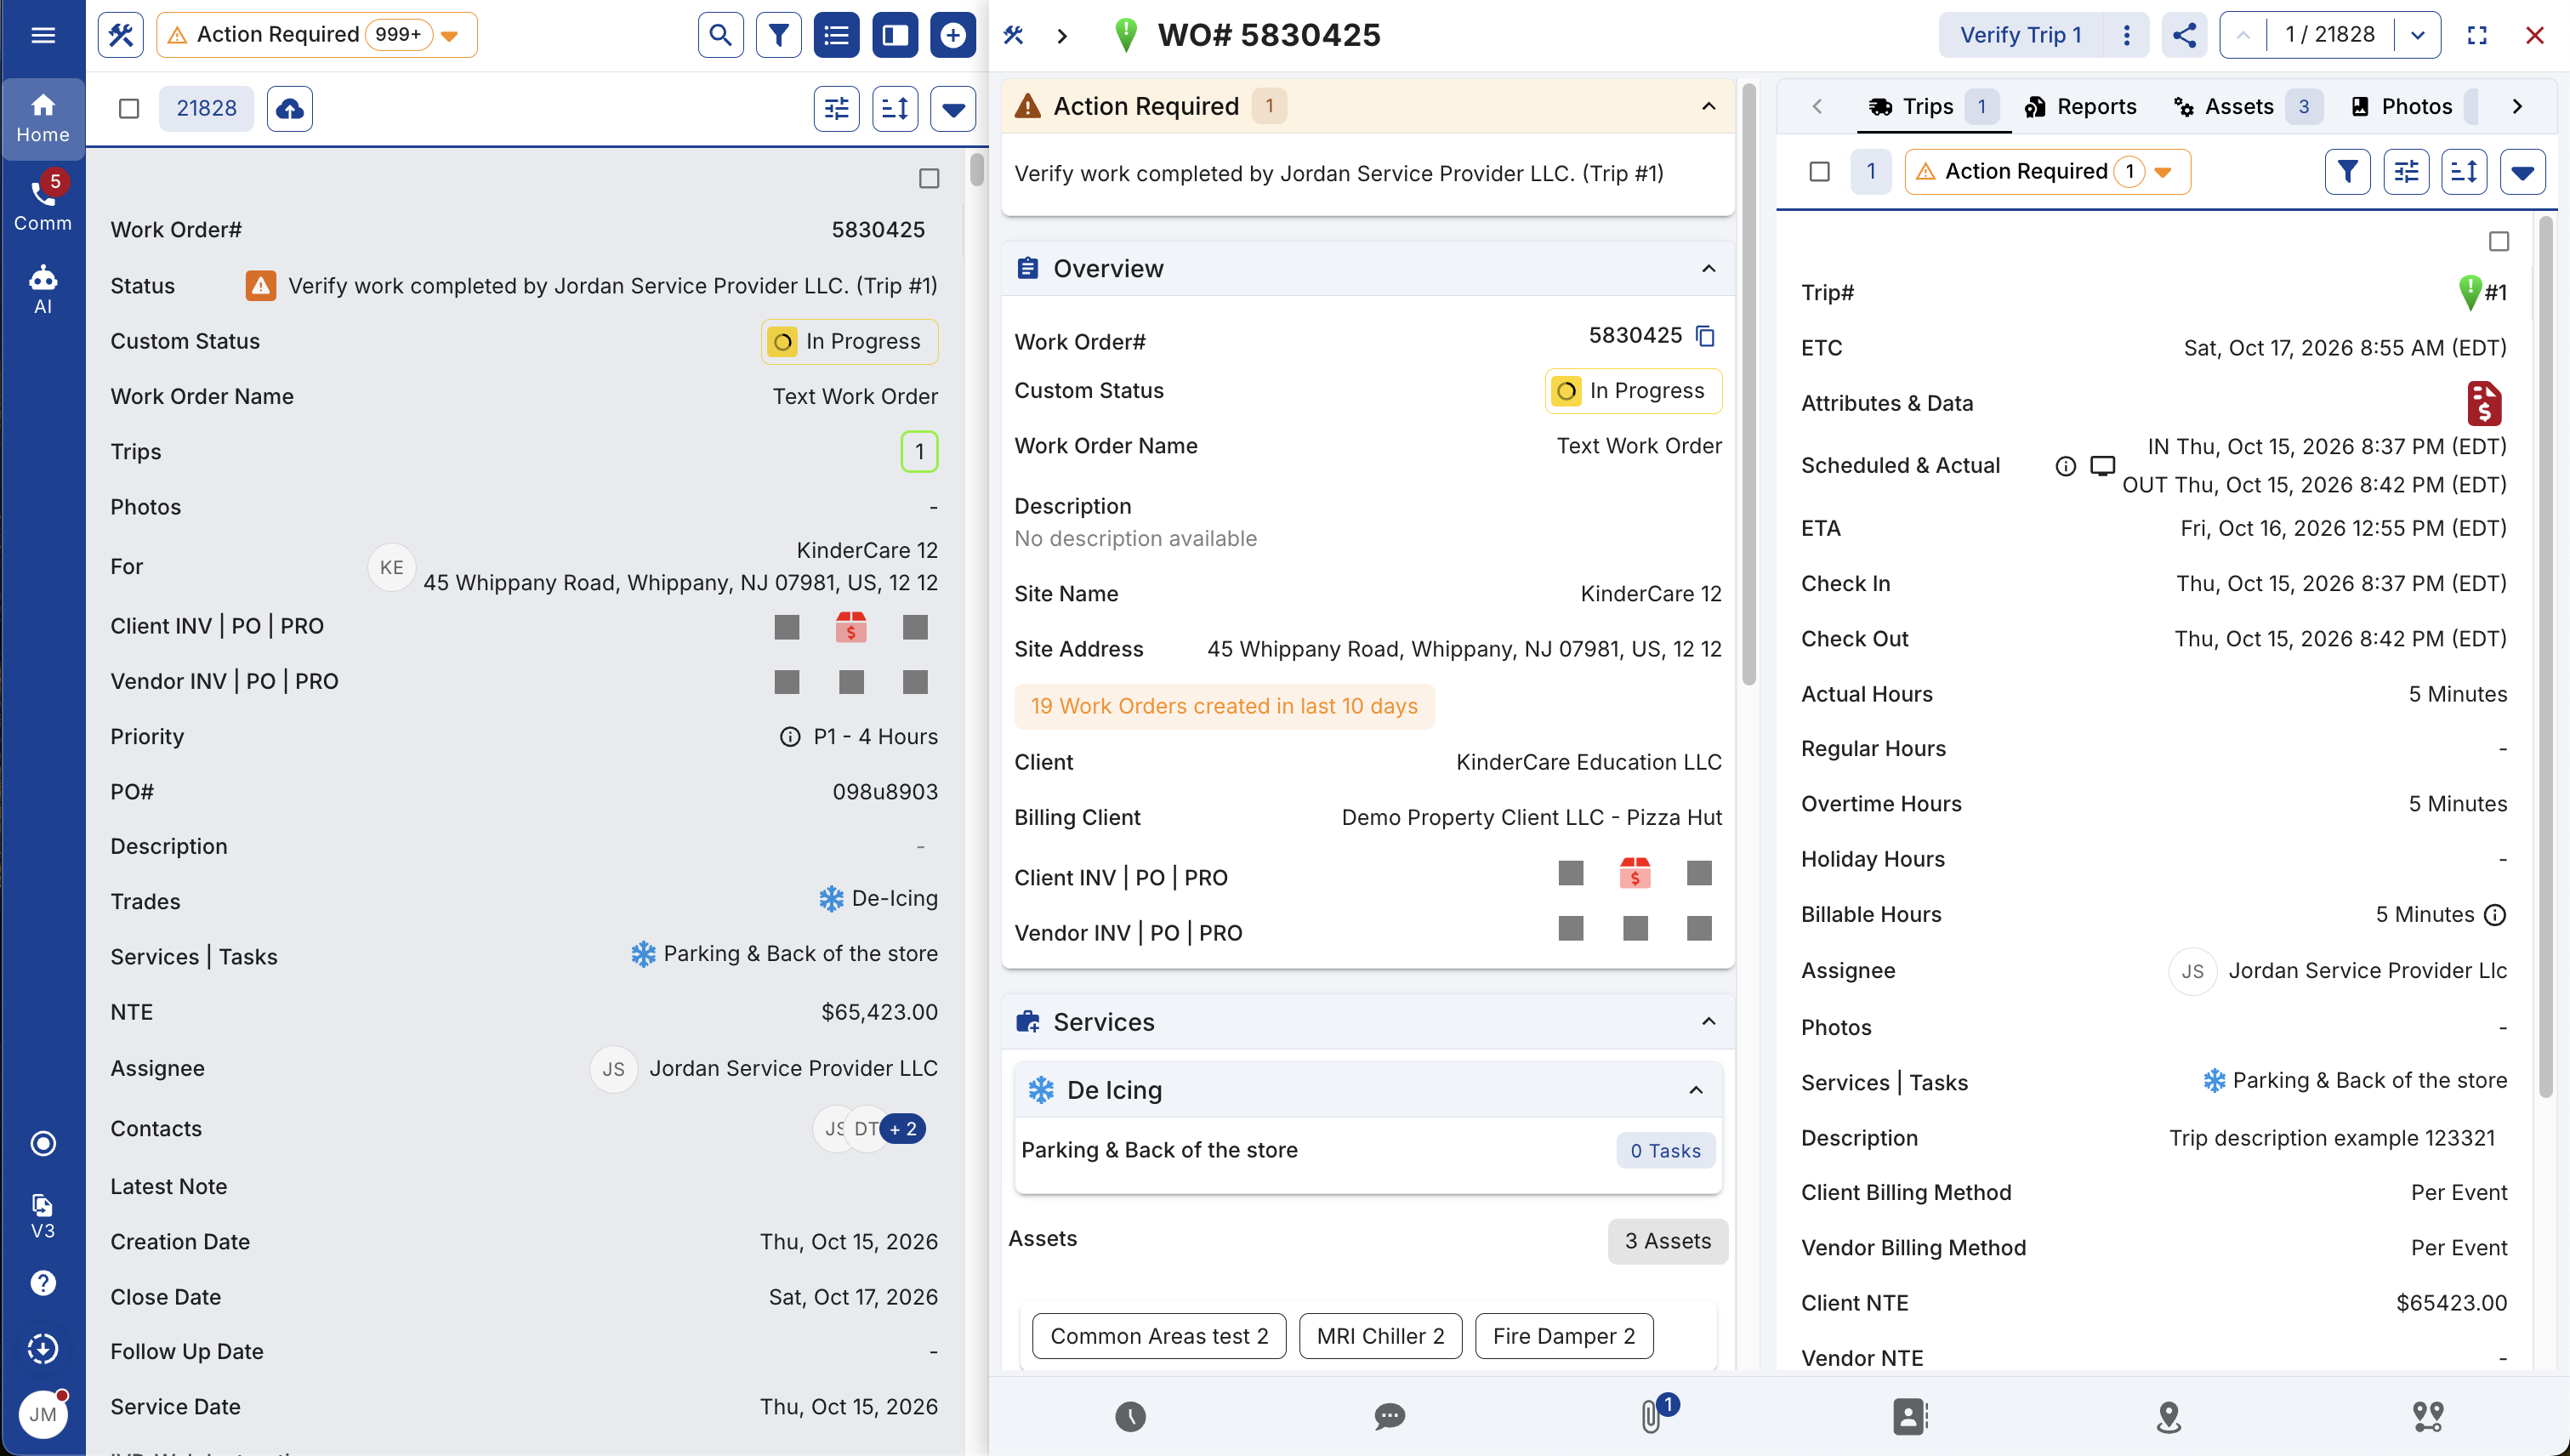2570x1456 pixels.
Task: Click the Verify Trip 1 button
Action: coord(2020,35)
